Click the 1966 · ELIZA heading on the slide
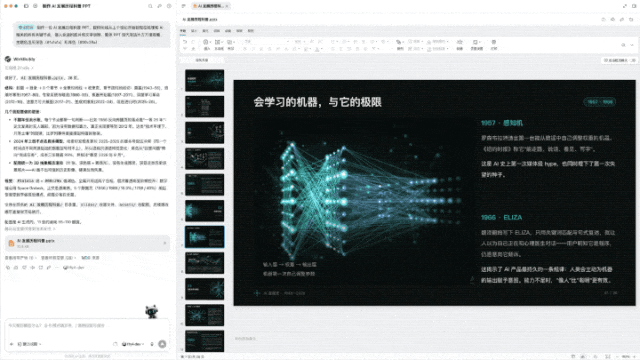640x360 pixels. click(501, 218)
